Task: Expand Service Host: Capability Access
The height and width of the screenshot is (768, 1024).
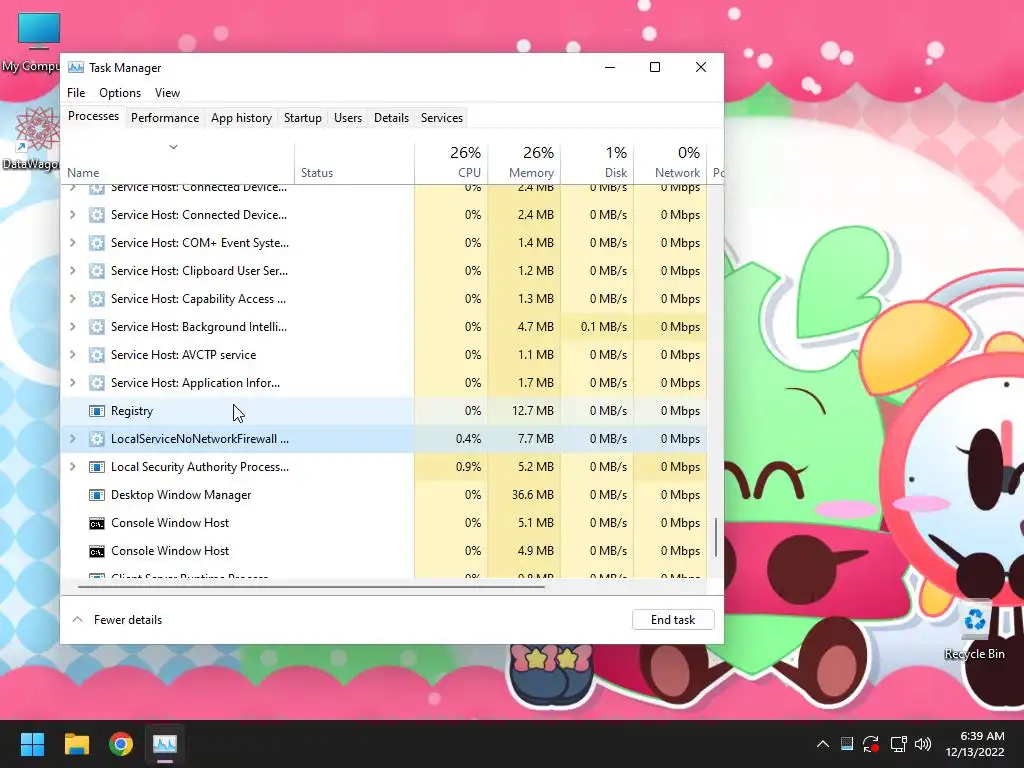Action: [72, 299]
